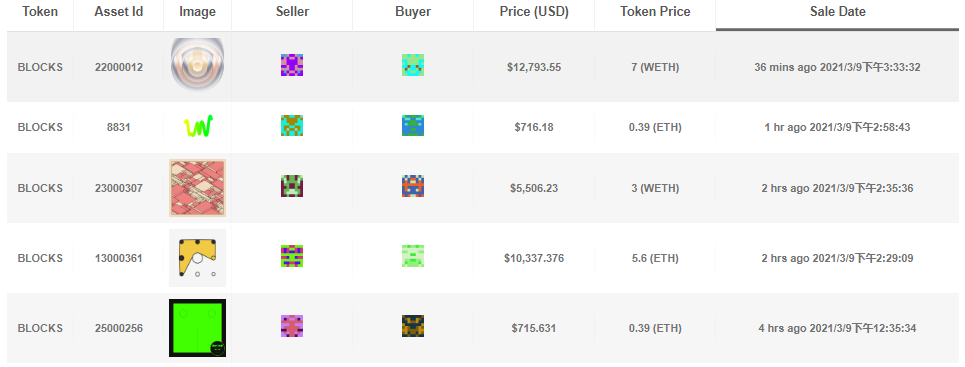View the pink isometric tiles artwork thumbnail
The width and height of the screenshot is (965, 367).
click(198, 188)
